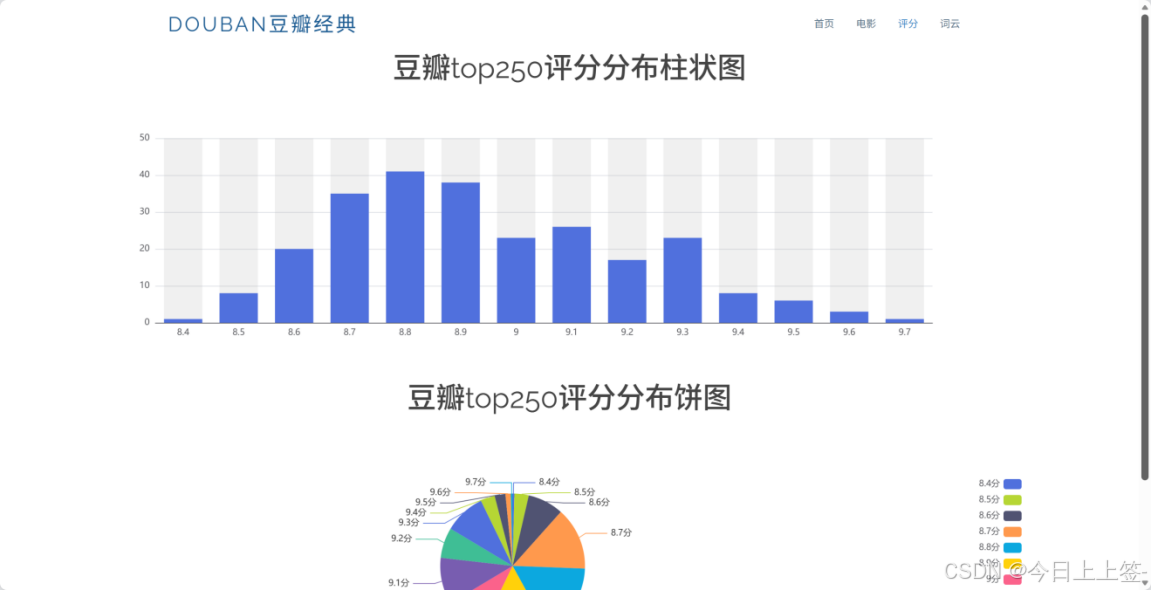Click x-axis label 9.1
The image size is (1152, 591).
click(572, 332)
